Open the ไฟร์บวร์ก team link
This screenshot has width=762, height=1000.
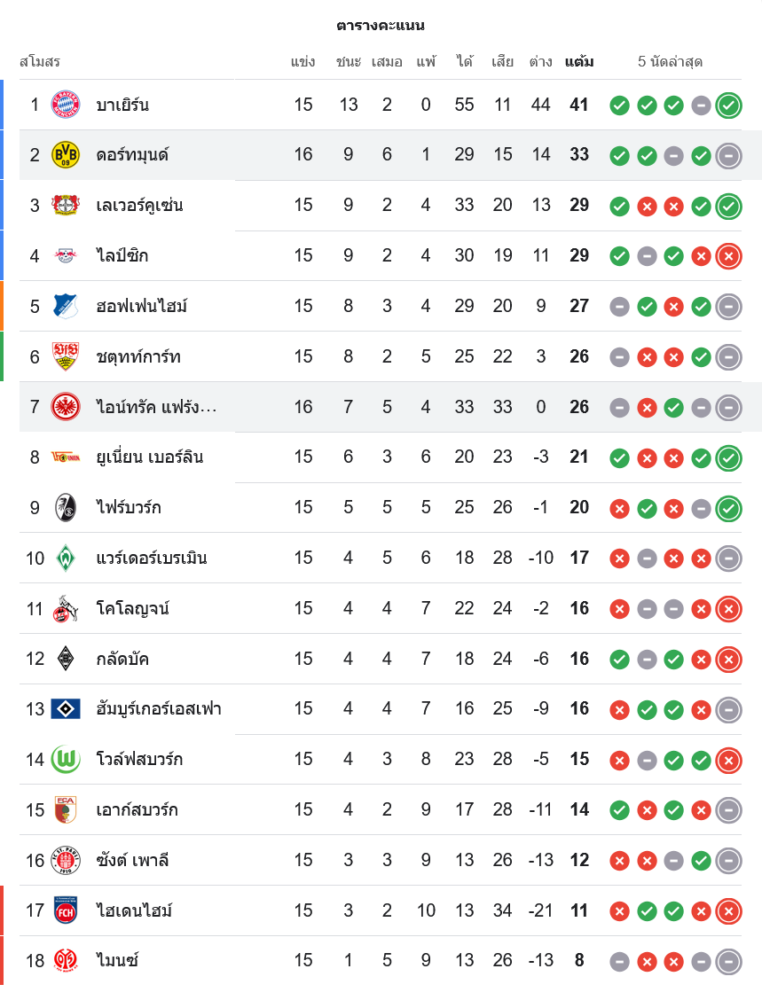click(x=128, y=508)
